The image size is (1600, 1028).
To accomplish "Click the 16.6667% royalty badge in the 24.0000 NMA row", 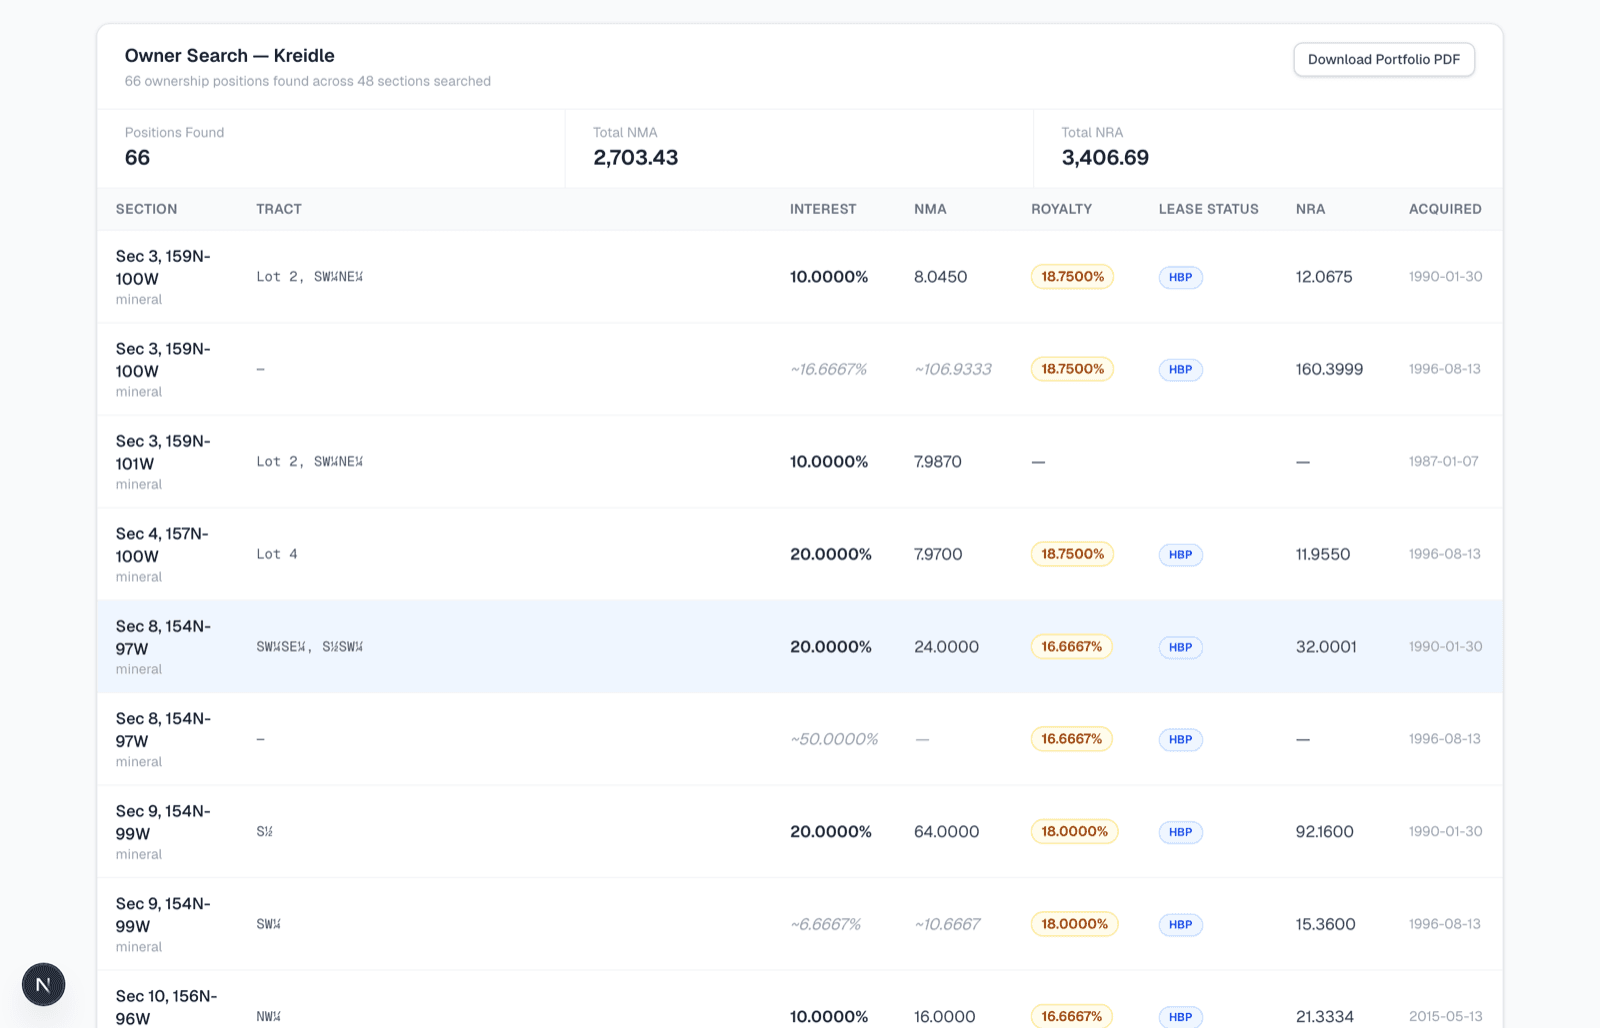I will [x=1071, y=647].
